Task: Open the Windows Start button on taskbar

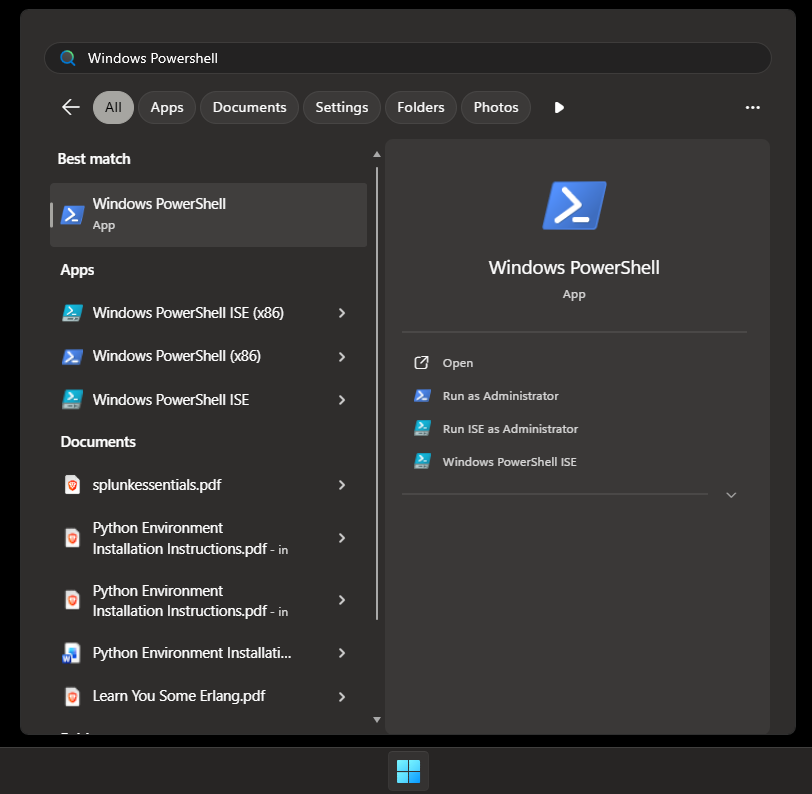Action: (408, 771)
